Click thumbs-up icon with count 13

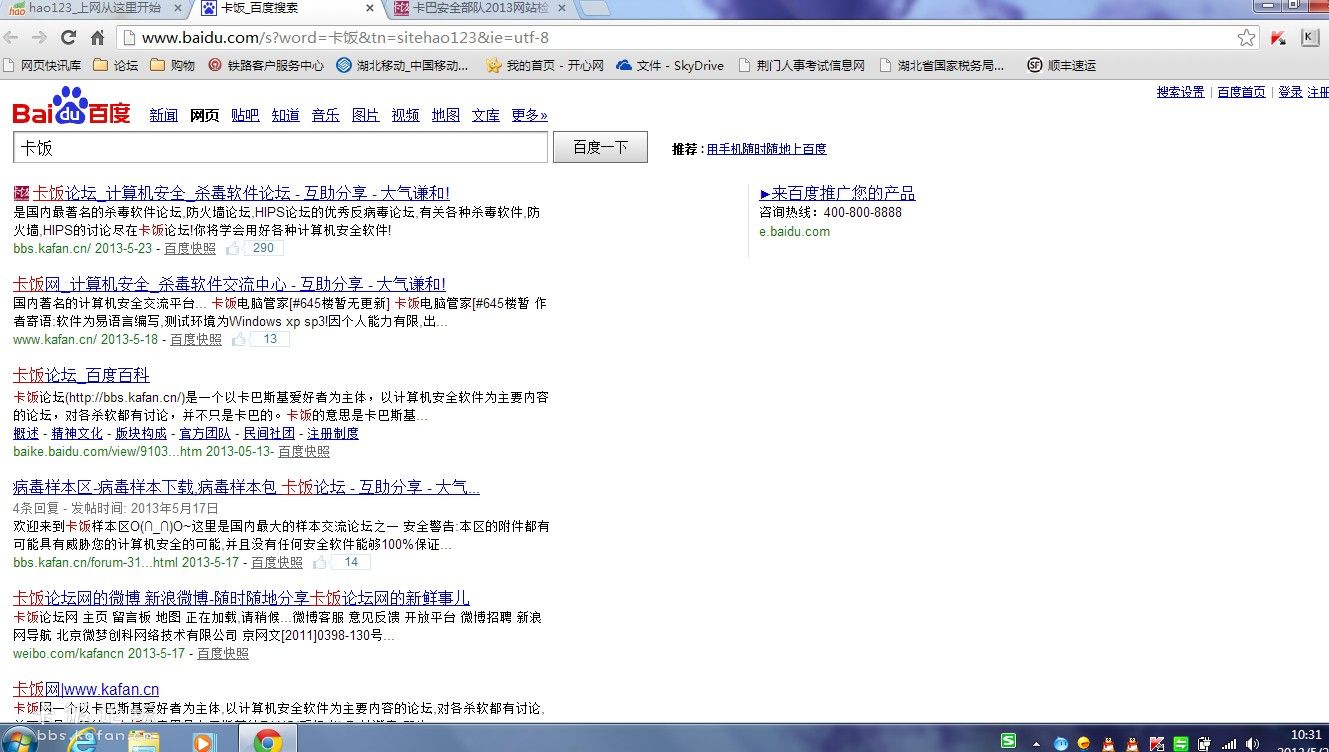click(238, 339)
